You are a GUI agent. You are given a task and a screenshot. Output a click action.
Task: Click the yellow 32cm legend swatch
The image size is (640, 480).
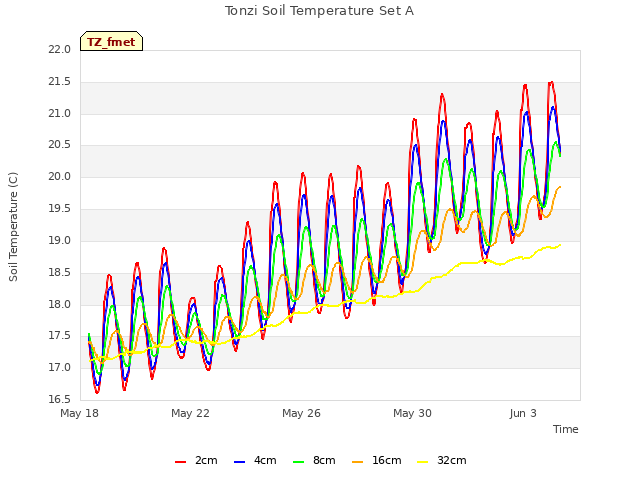[423, 462]
